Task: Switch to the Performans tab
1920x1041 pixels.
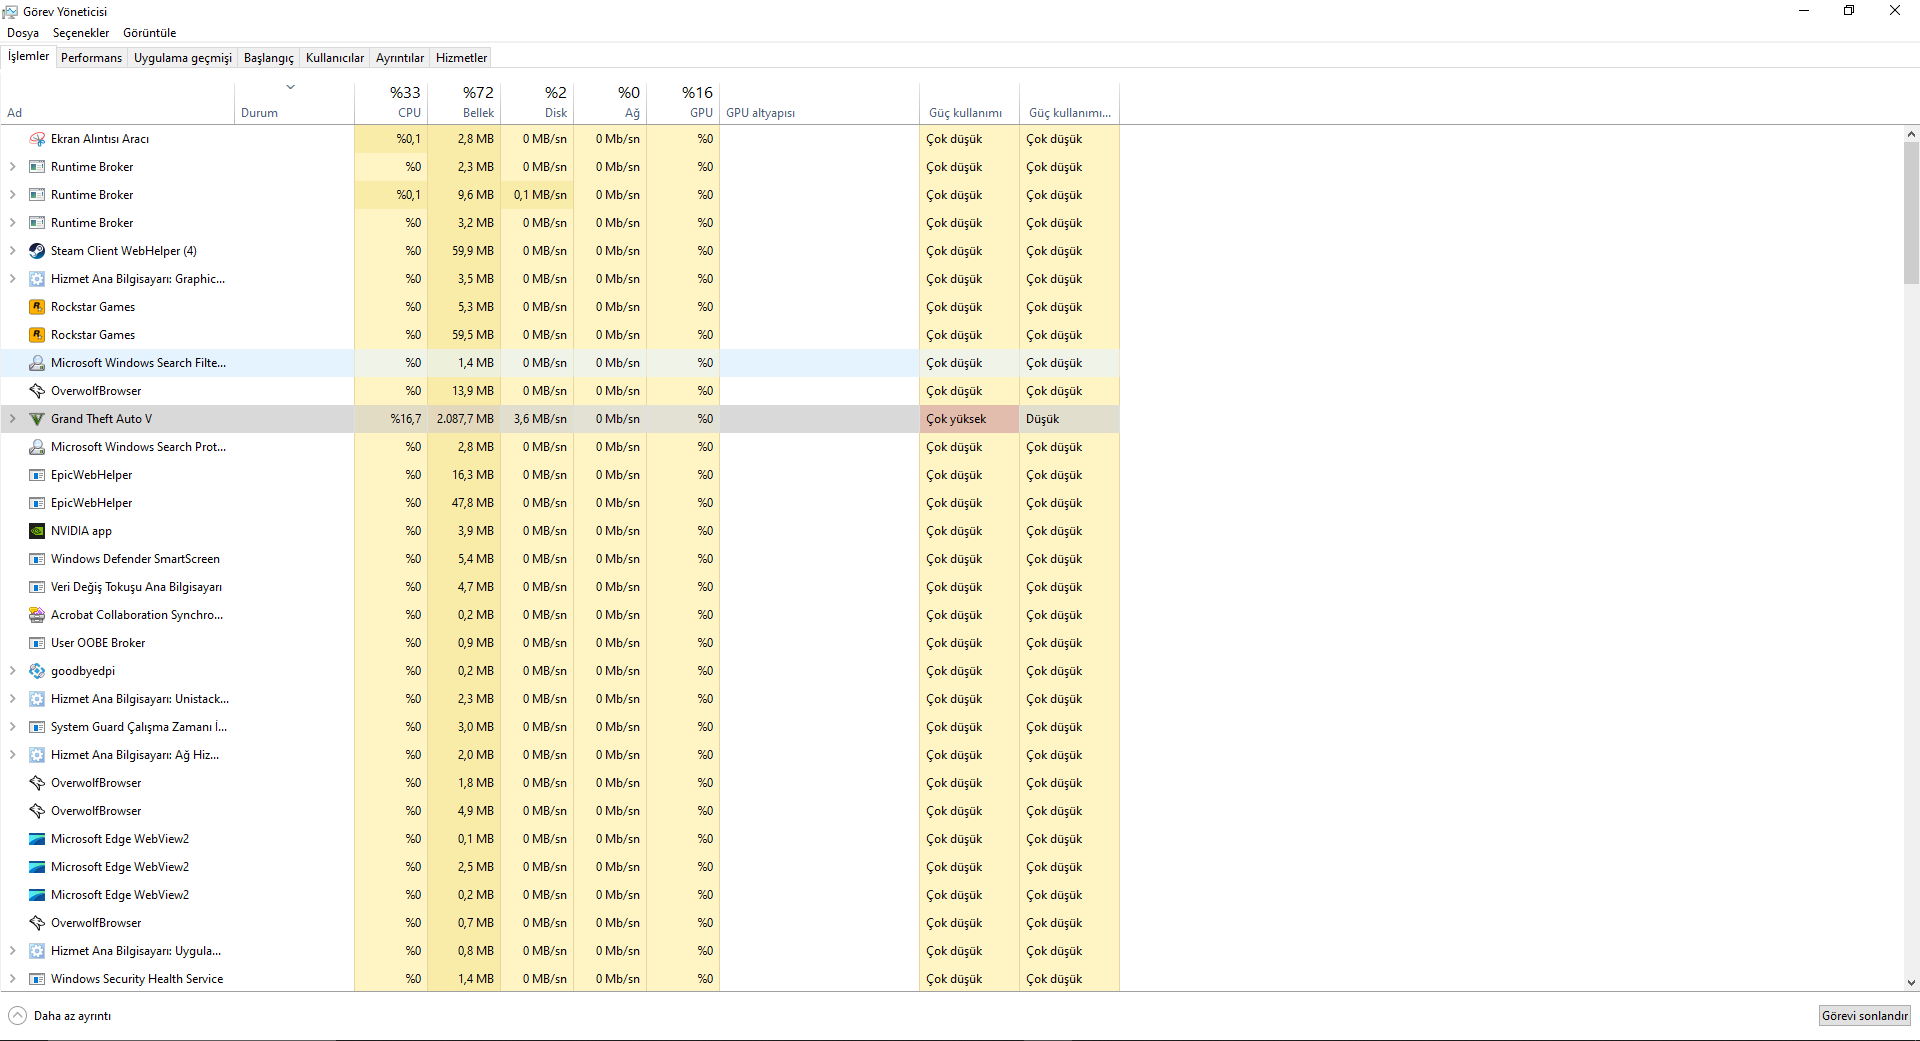Action: (91, 58)
